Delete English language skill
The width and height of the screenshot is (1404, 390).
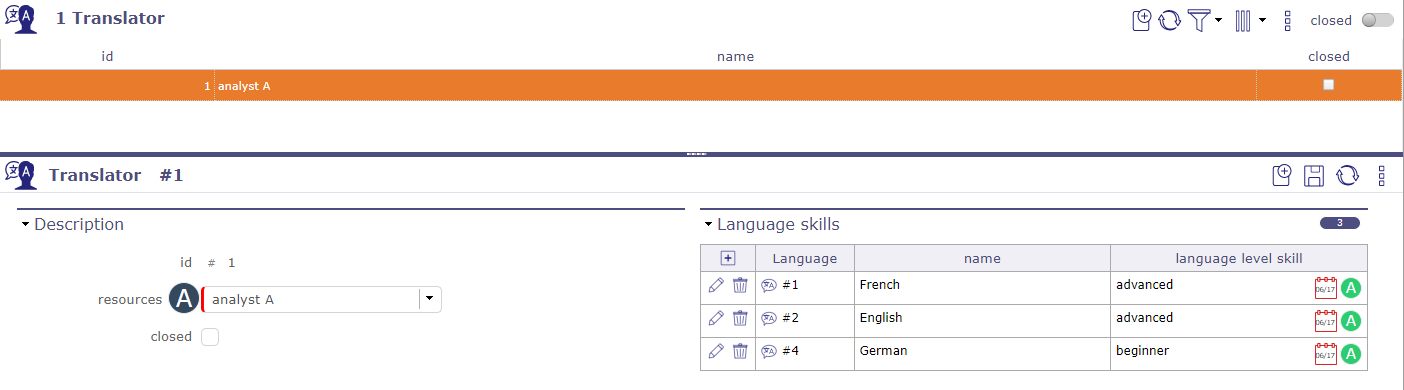pyautogui.click(x=740, y=318)
